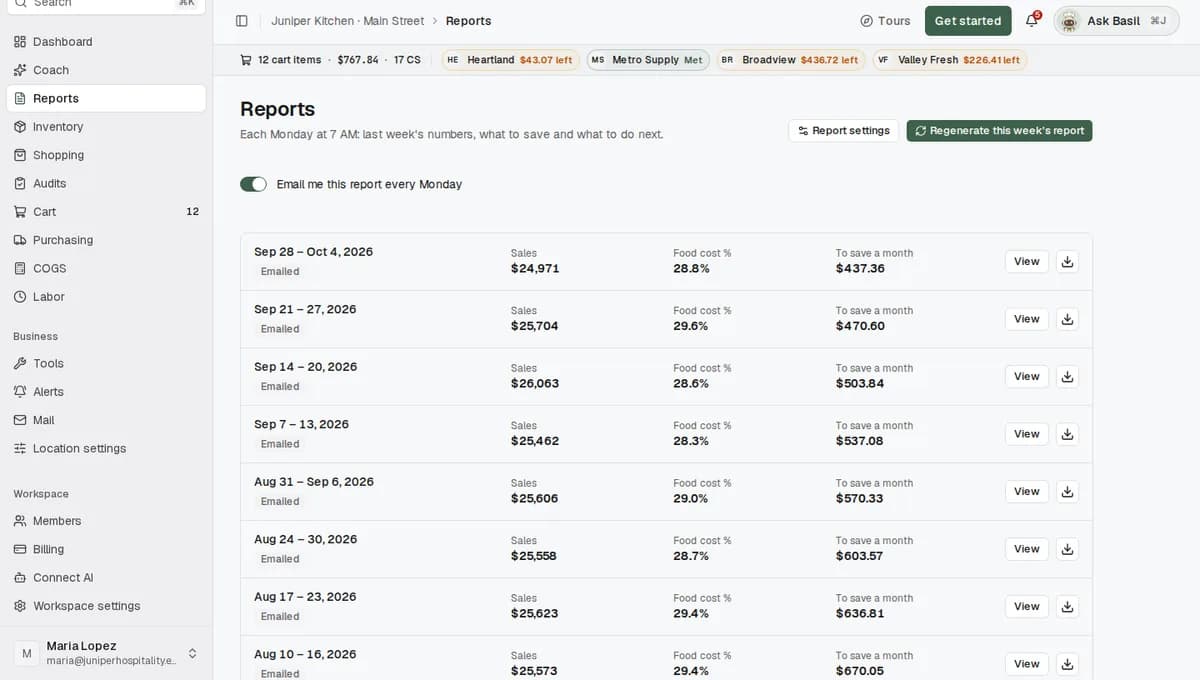Image resolution: width=1200 pixels, height=680 pixels.
Task: Click 12 cart items summary
Action: coord(290,60)
